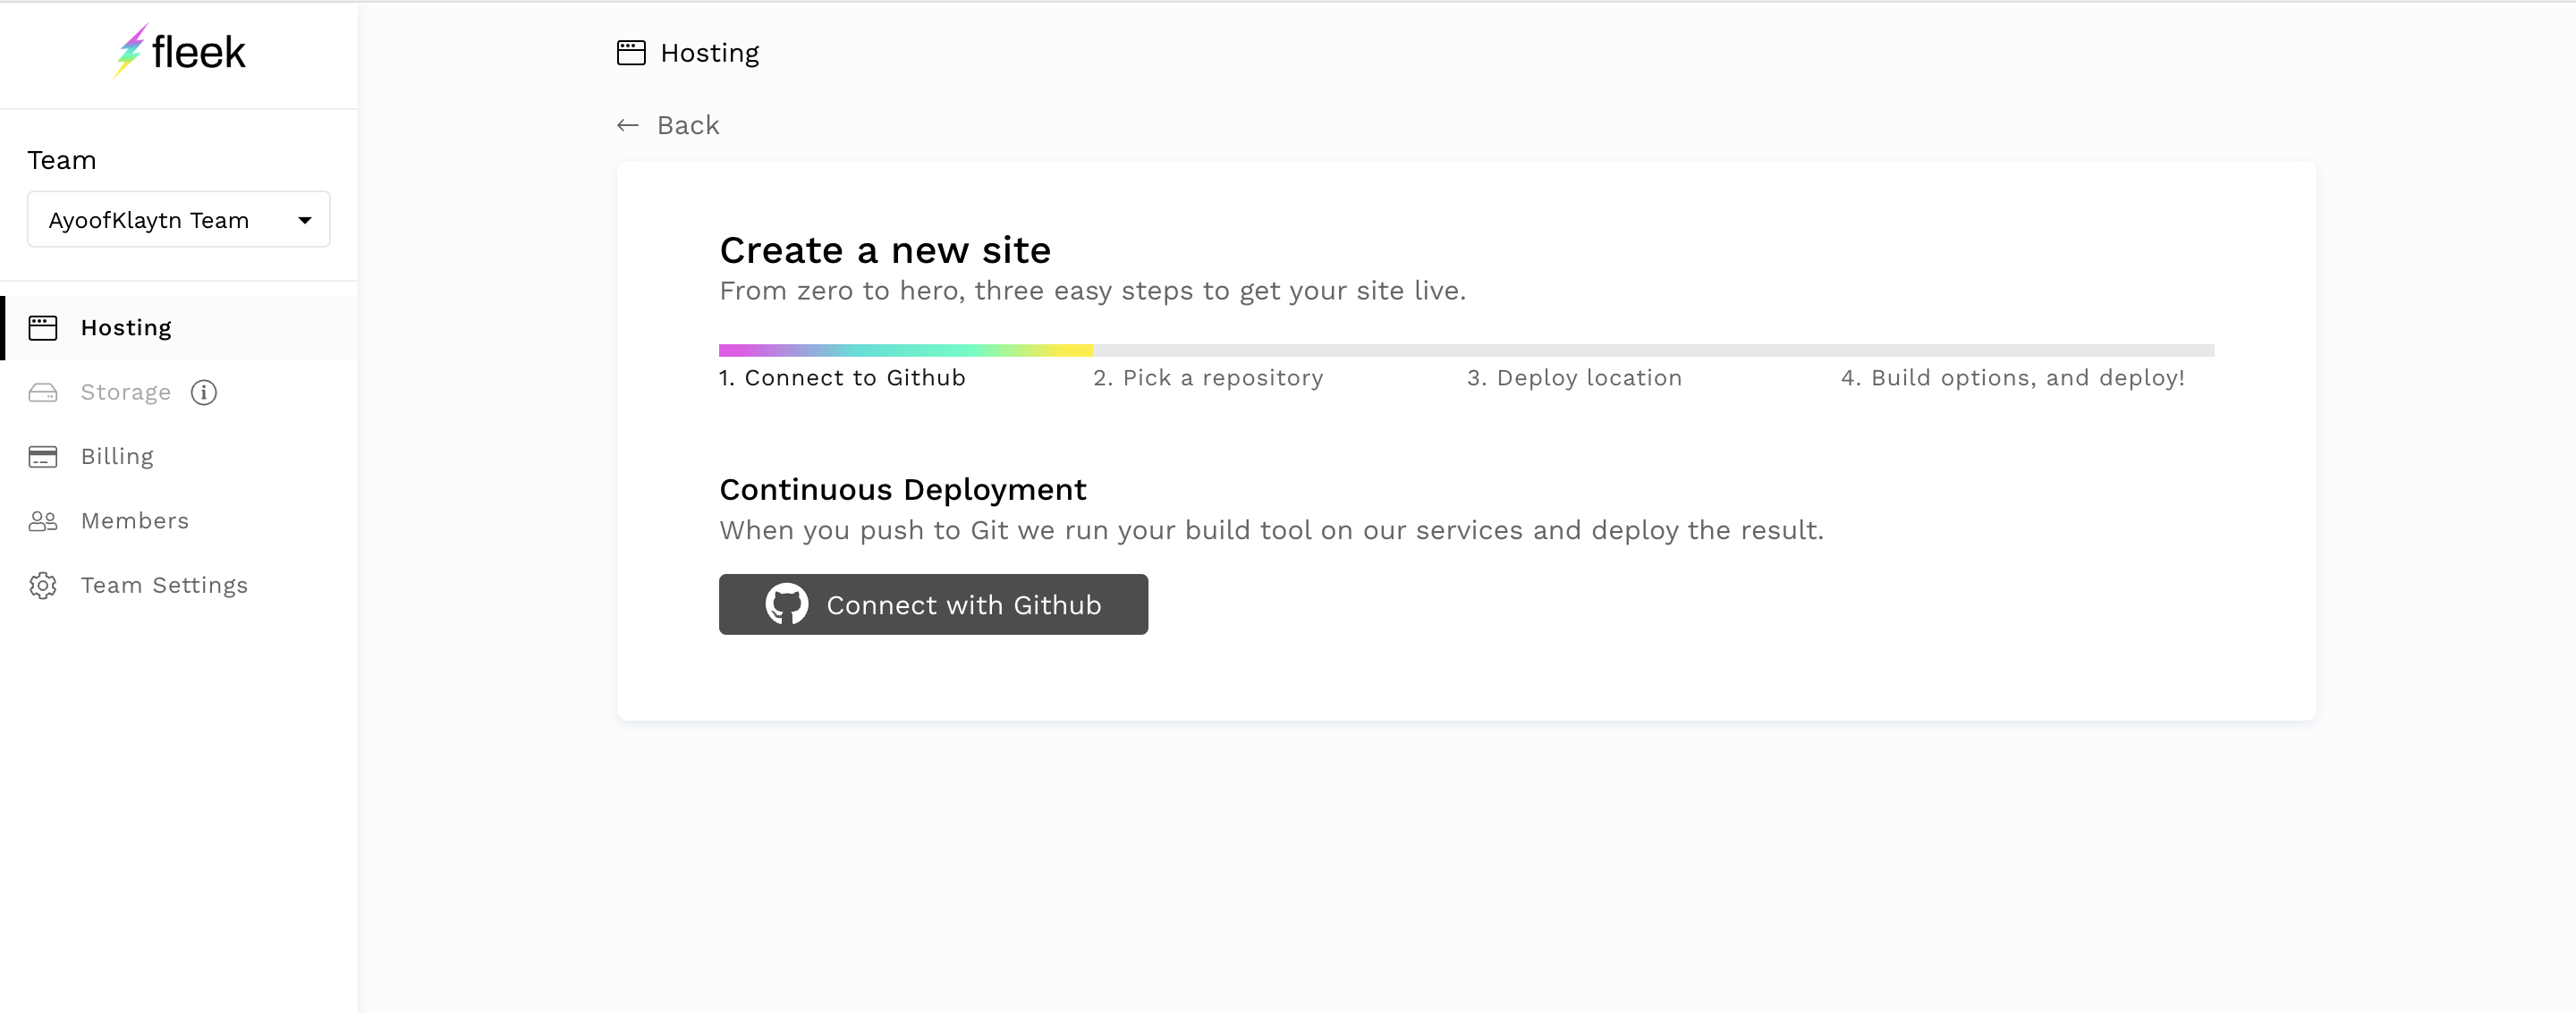Click the rainbow step progress bar
Screen dimensions: 2576x1013
tap(905, 351)
